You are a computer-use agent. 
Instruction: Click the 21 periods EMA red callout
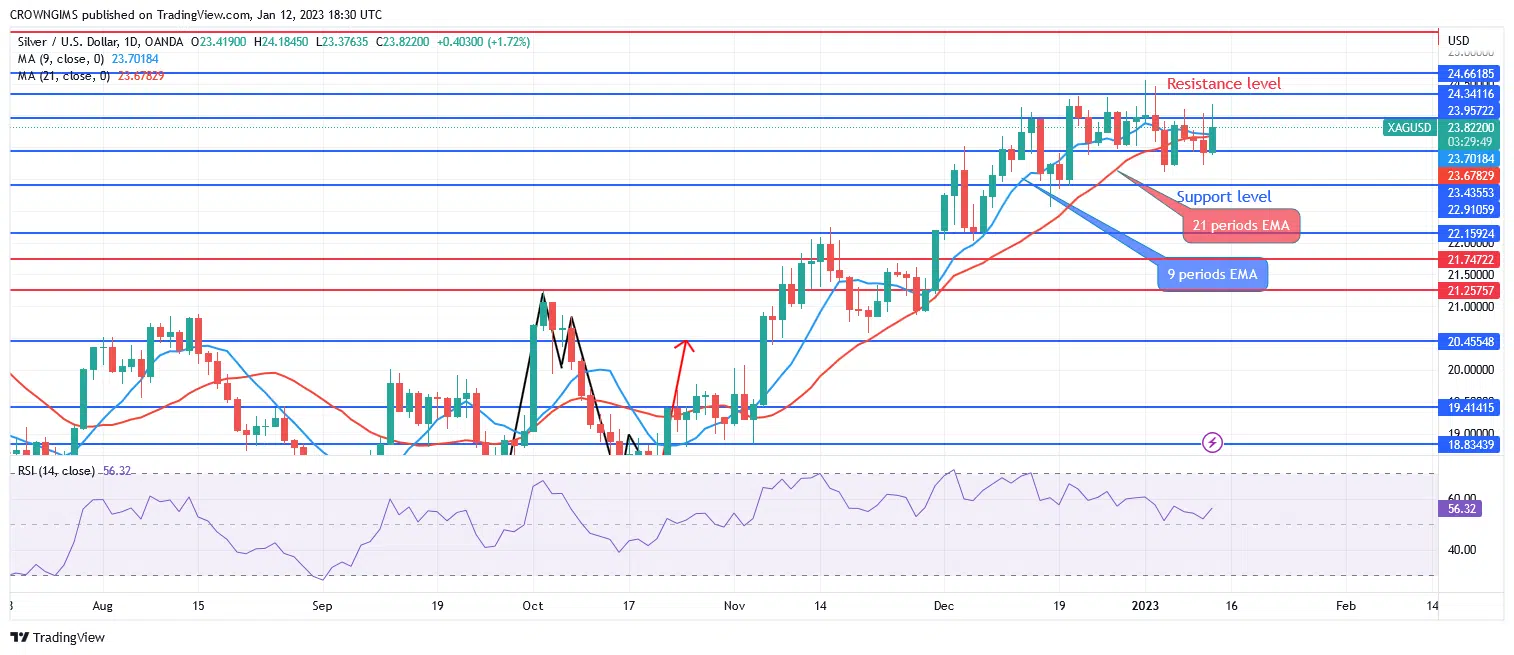tap(1241, 226)
